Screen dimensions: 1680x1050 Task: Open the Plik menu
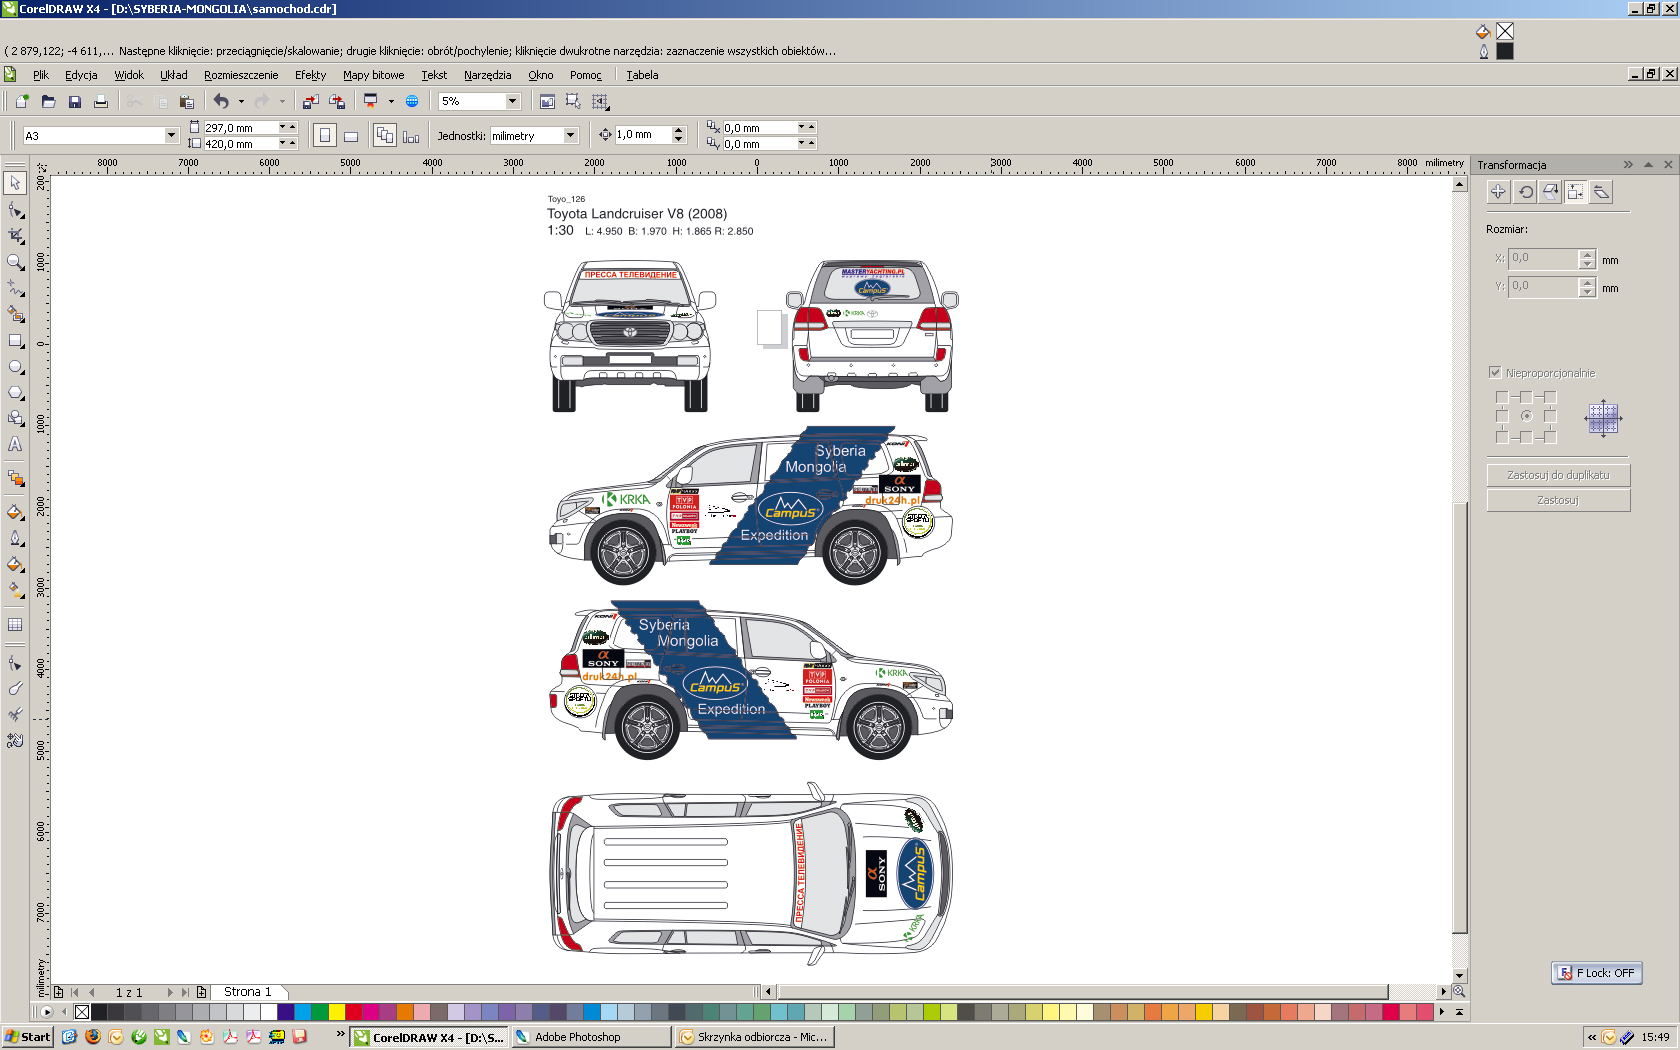pos(40,75)
